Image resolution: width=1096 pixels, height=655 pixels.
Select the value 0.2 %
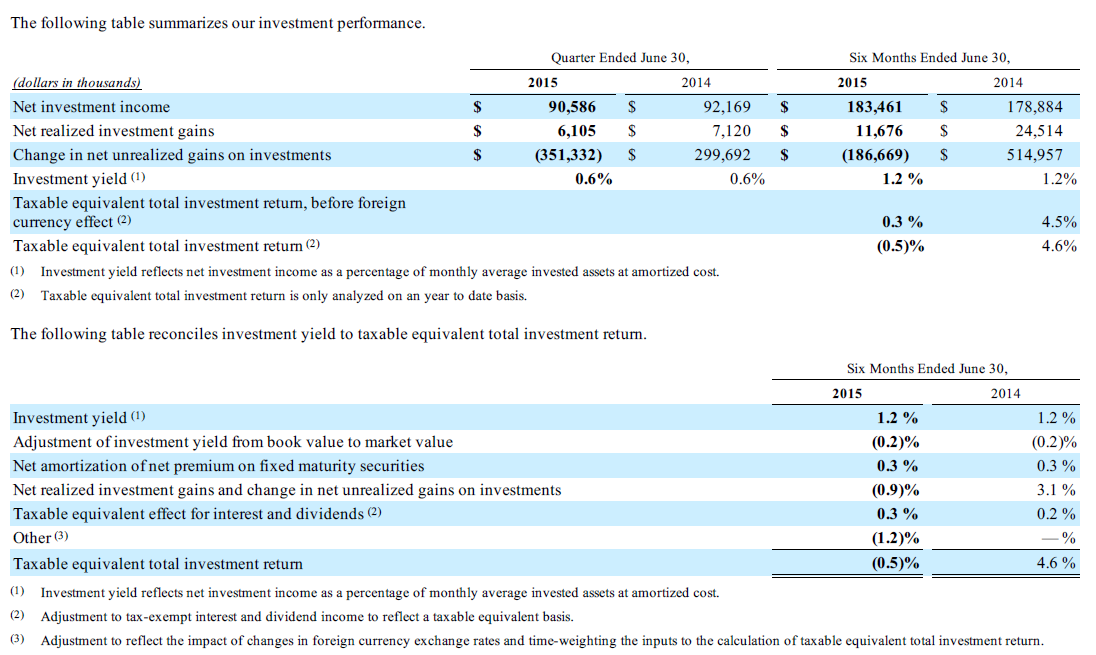point(1056,514)
